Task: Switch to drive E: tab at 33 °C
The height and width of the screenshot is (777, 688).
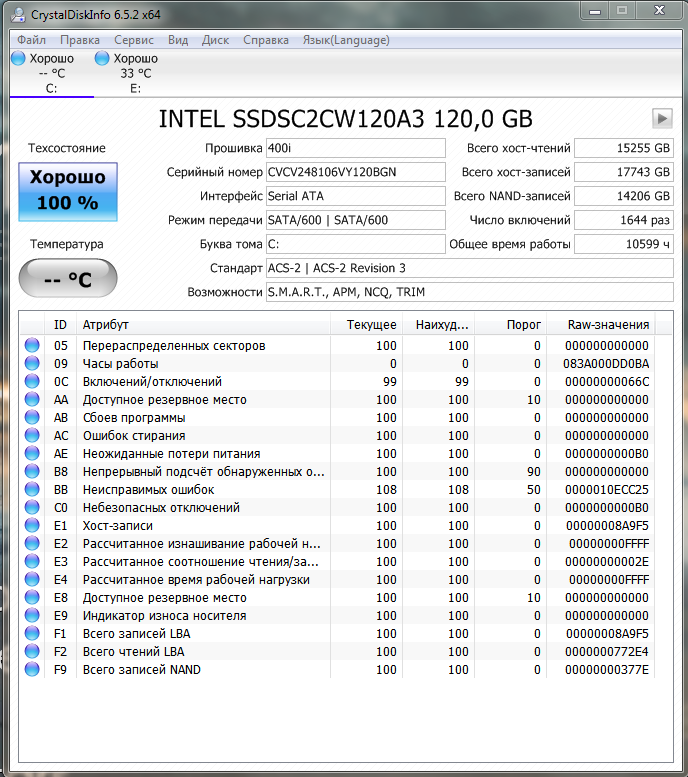Action: tap(135, 73)
